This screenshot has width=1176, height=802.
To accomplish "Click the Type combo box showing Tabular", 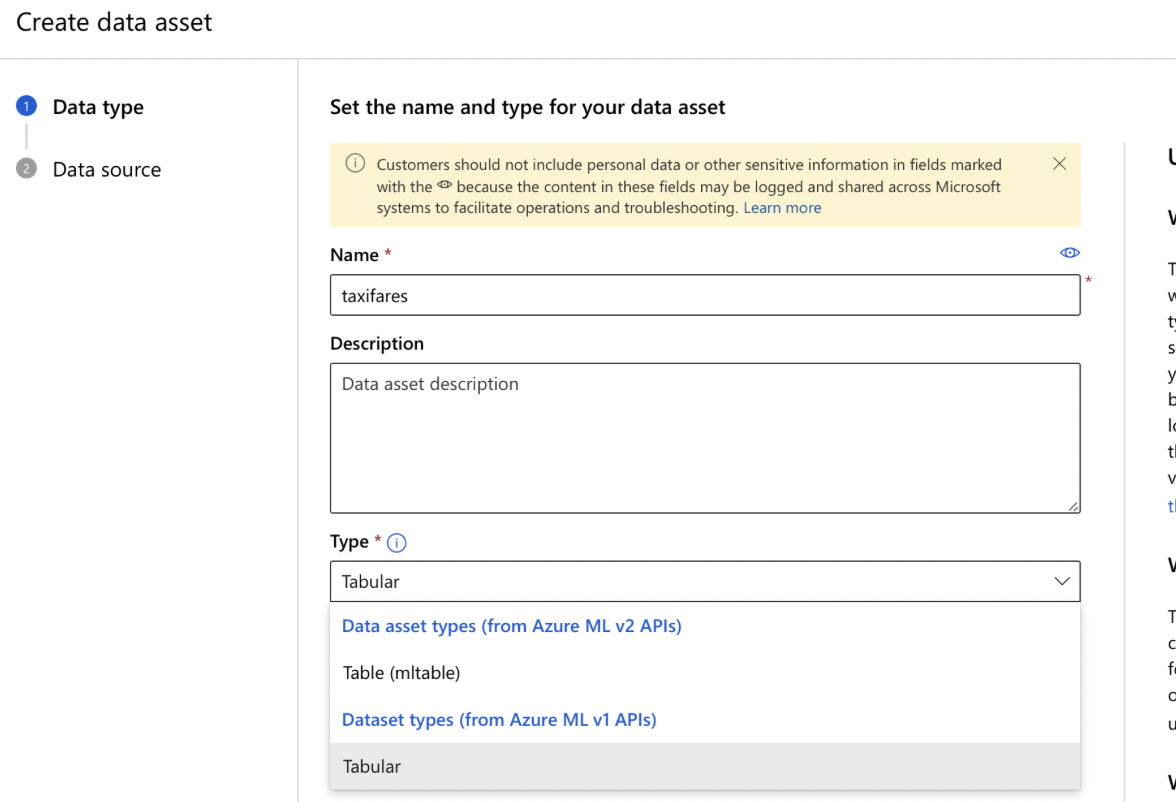I will [x=690, y=581].
